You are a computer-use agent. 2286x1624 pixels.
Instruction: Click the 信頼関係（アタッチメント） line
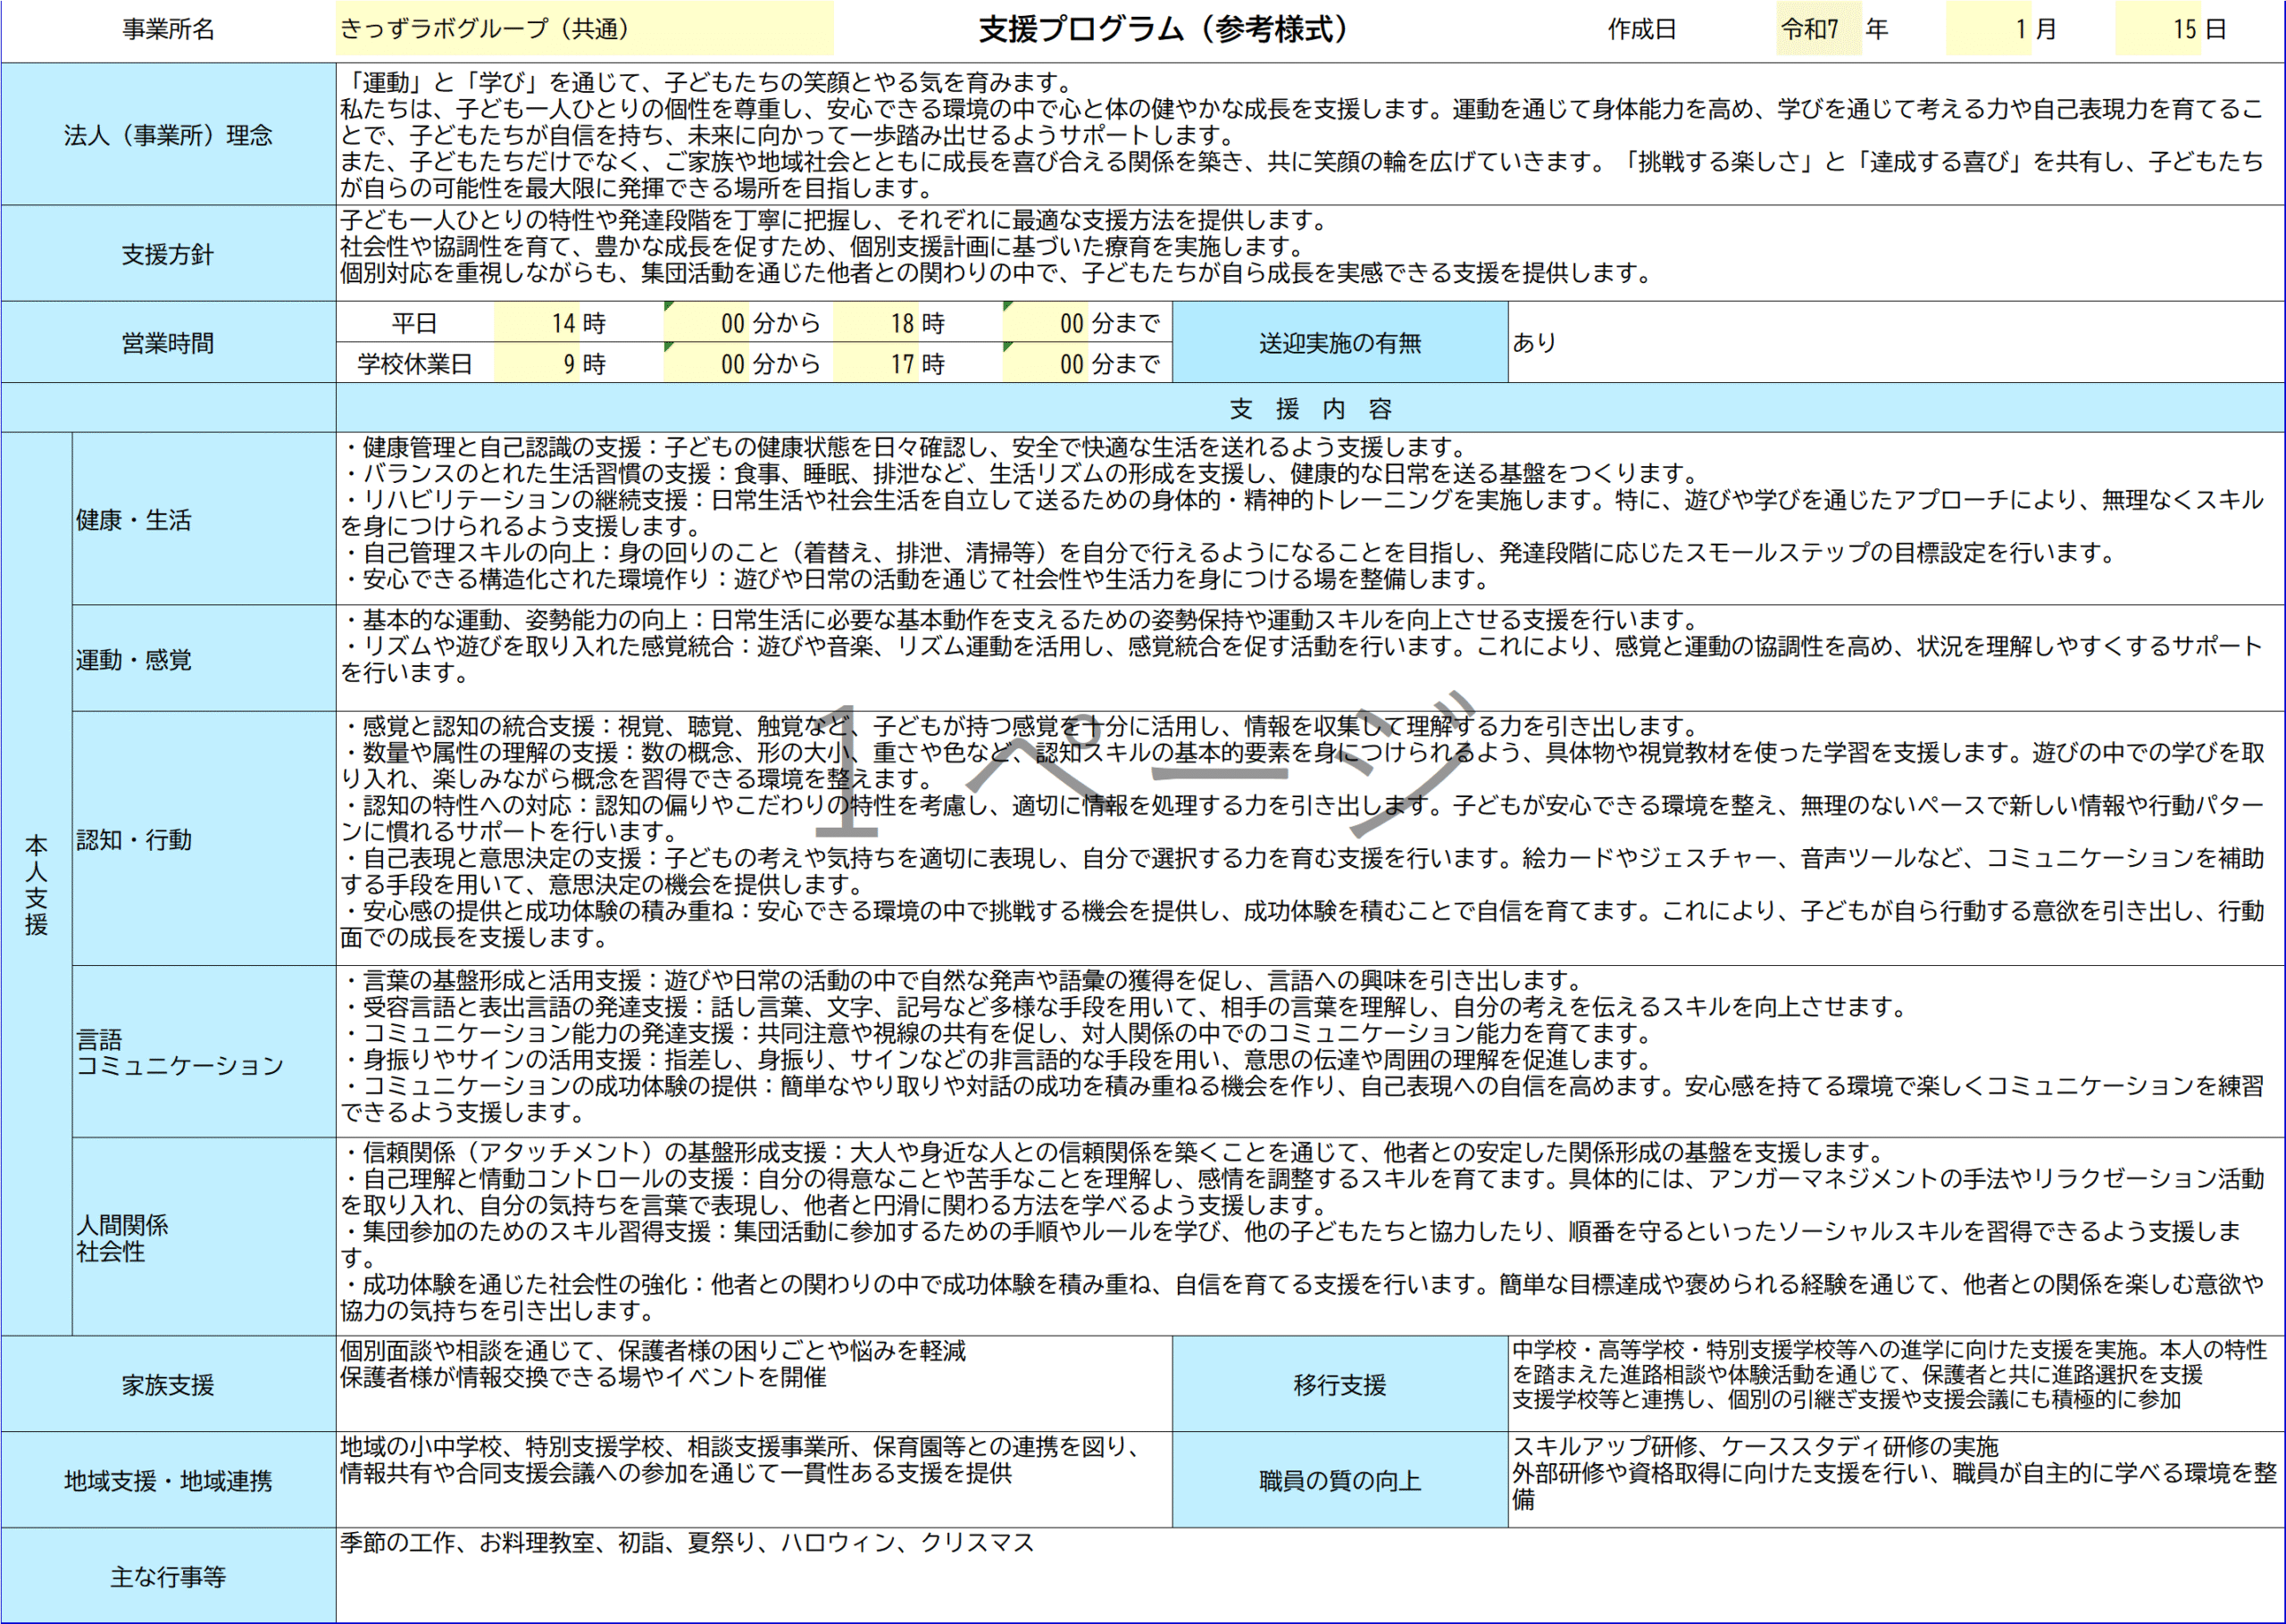pos(1113,1152)
